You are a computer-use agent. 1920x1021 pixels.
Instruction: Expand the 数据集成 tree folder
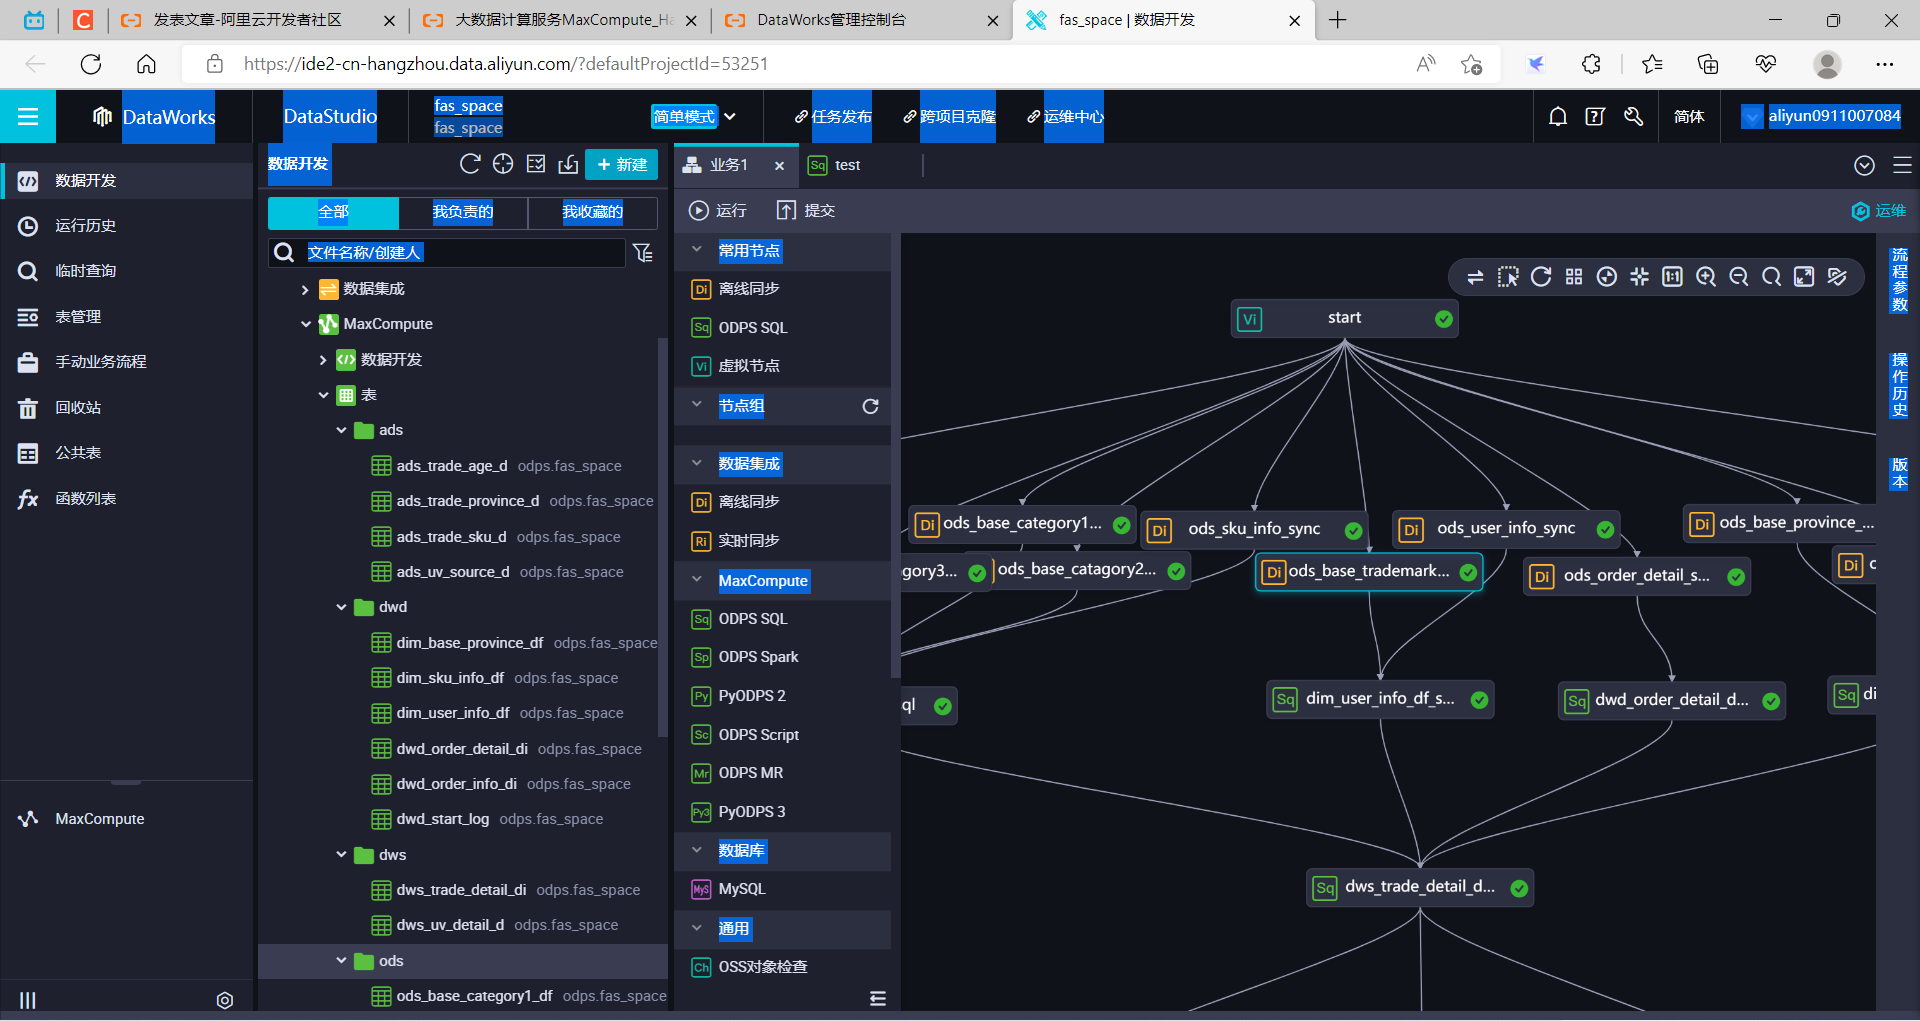pyautogui.click(x=305, y=289)
